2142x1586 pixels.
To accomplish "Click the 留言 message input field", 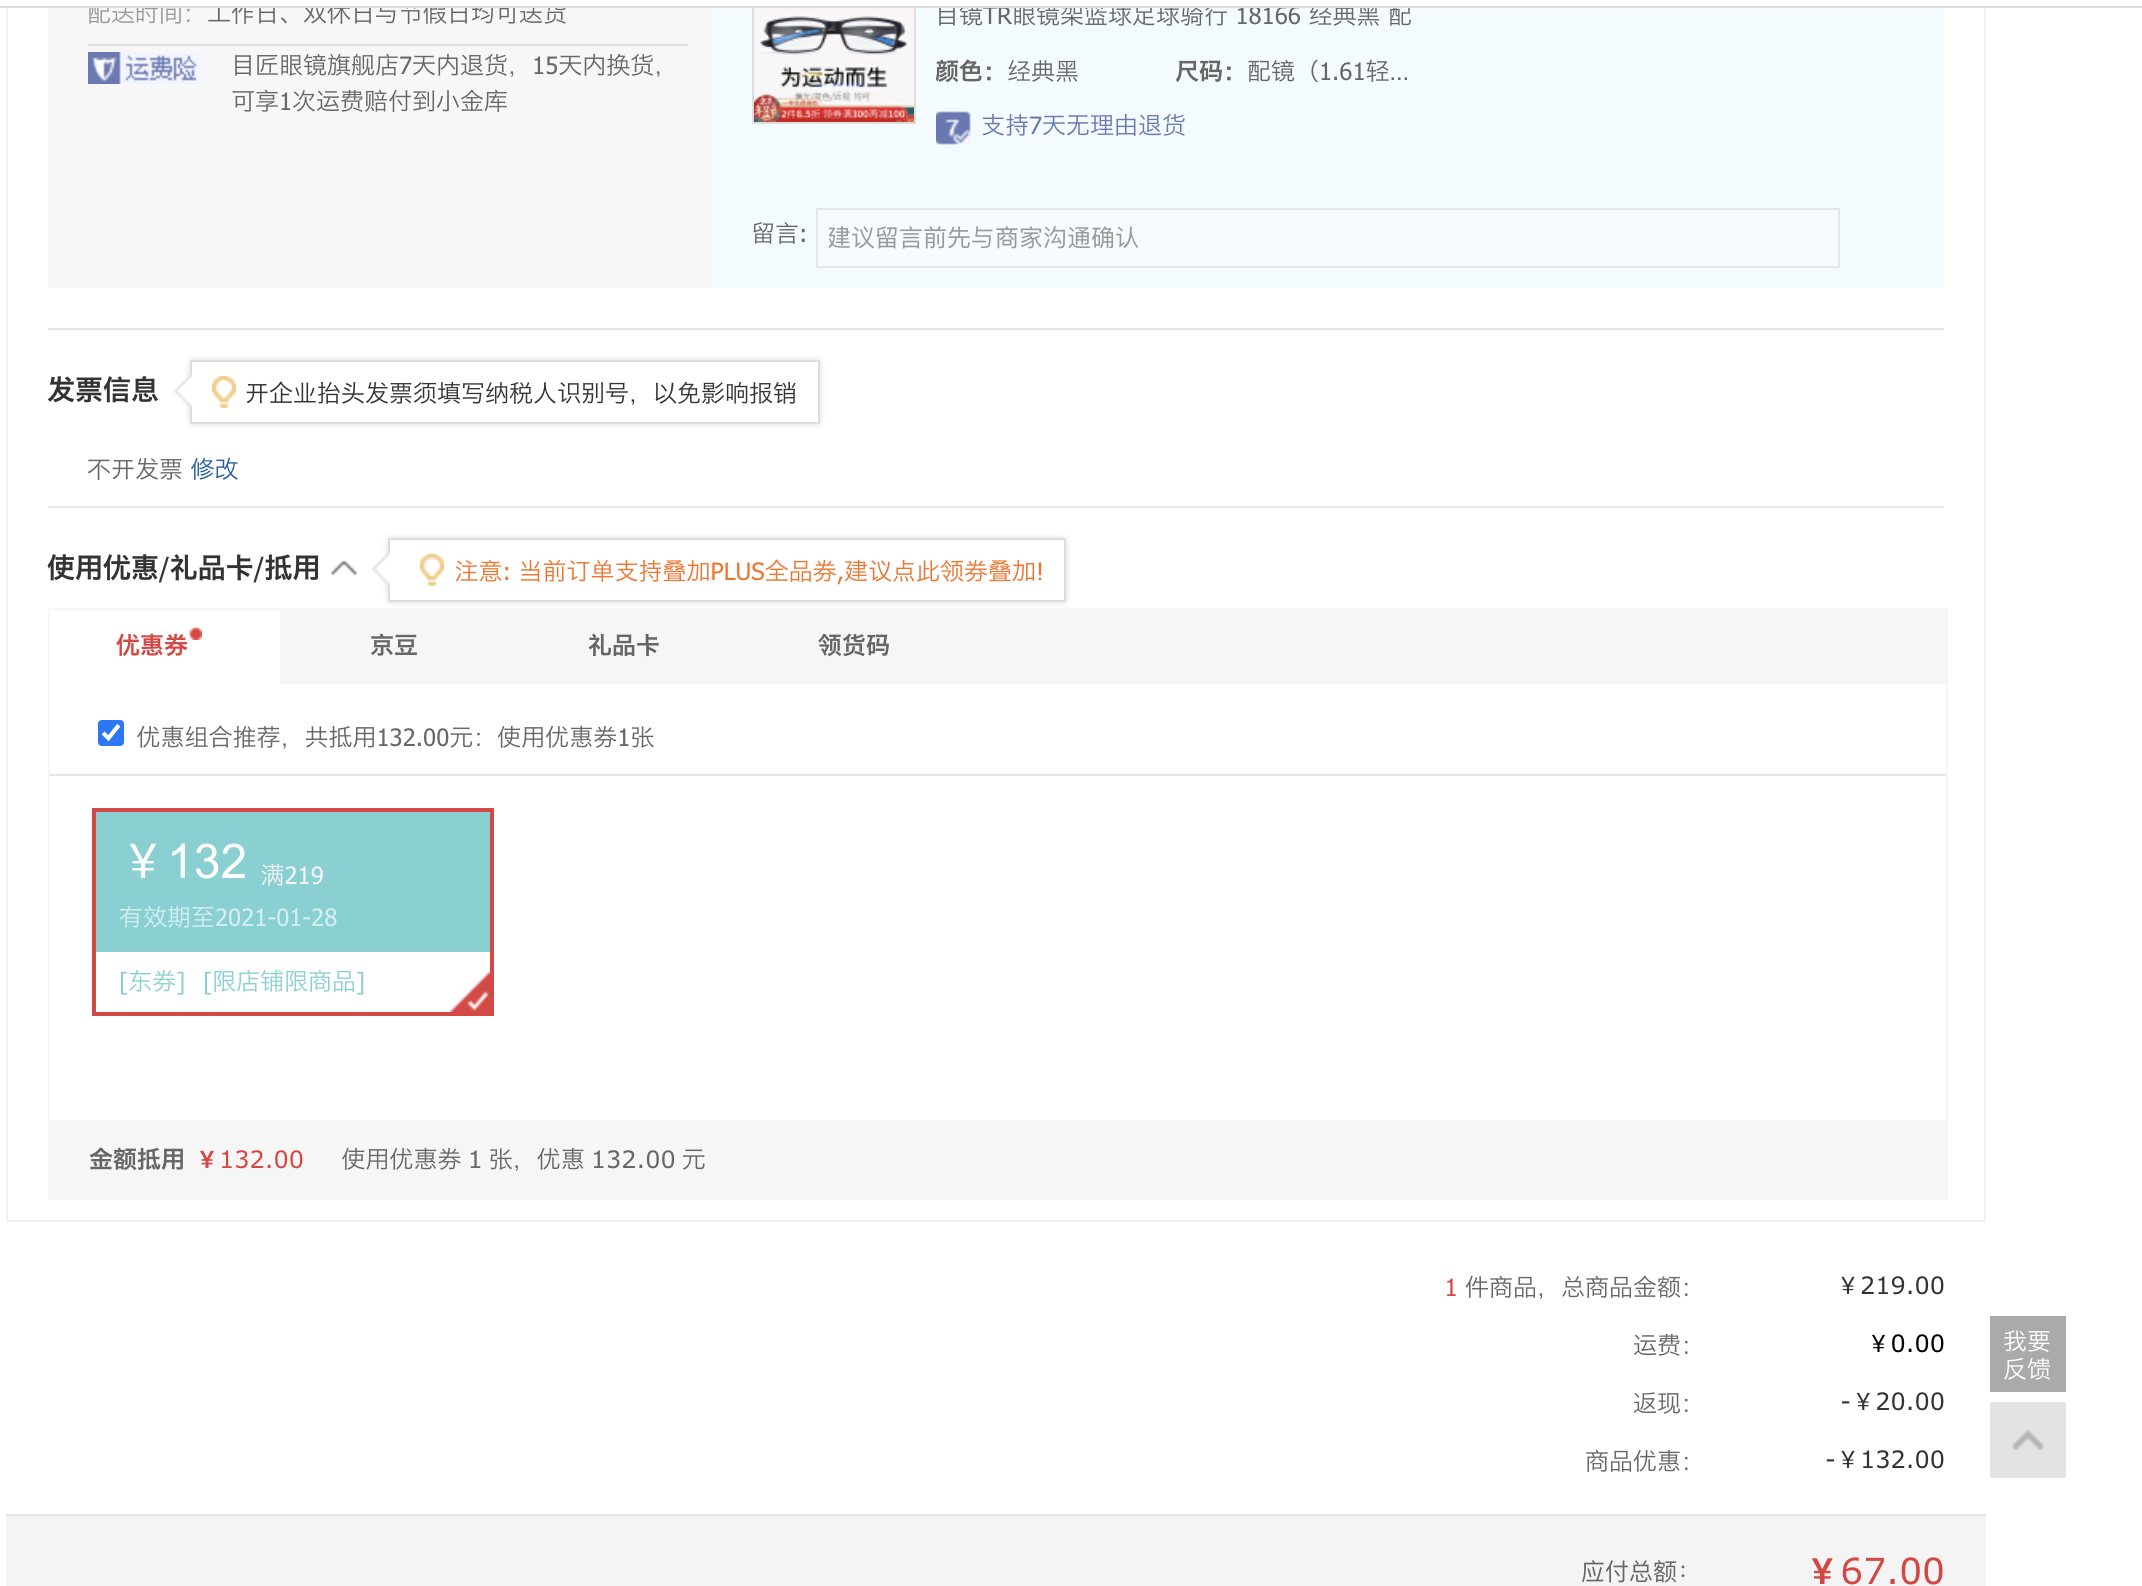I will tap(1327, 238).
